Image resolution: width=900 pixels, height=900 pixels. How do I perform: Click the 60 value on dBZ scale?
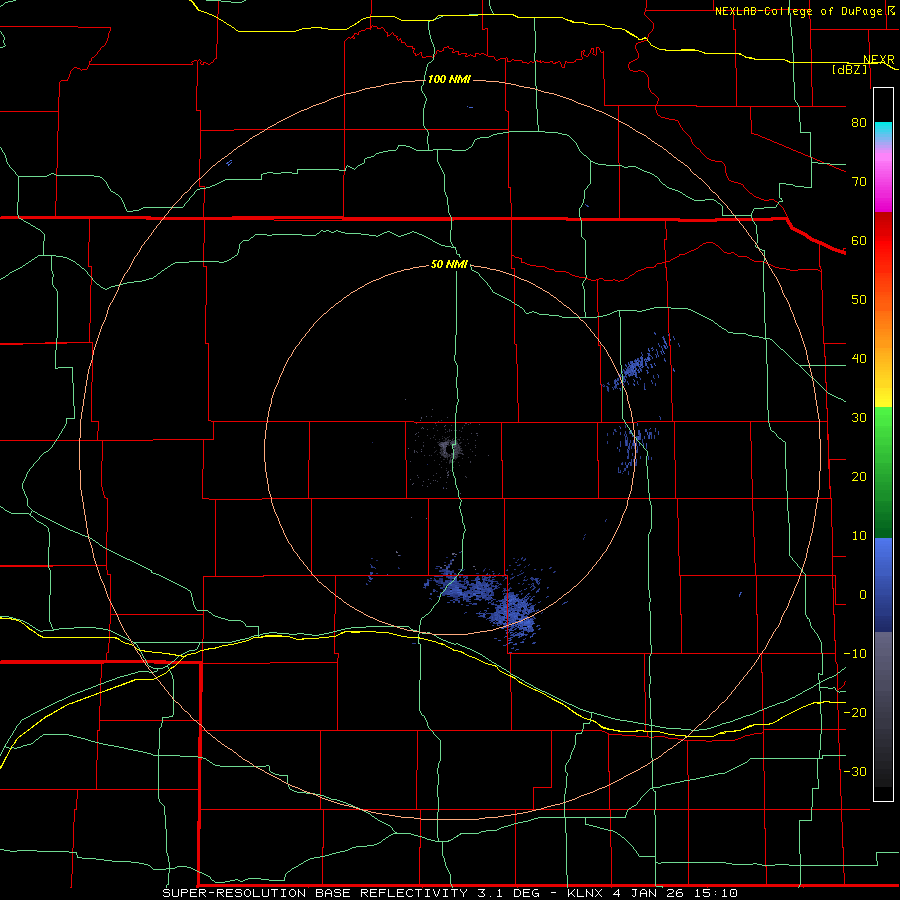click(x=859, y=241)
